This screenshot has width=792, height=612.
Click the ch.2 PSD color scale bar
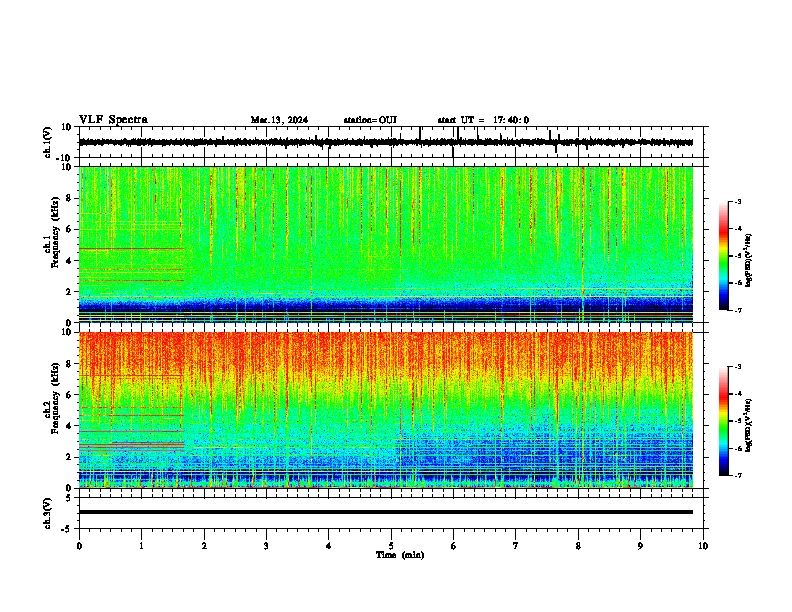point(723,421)
